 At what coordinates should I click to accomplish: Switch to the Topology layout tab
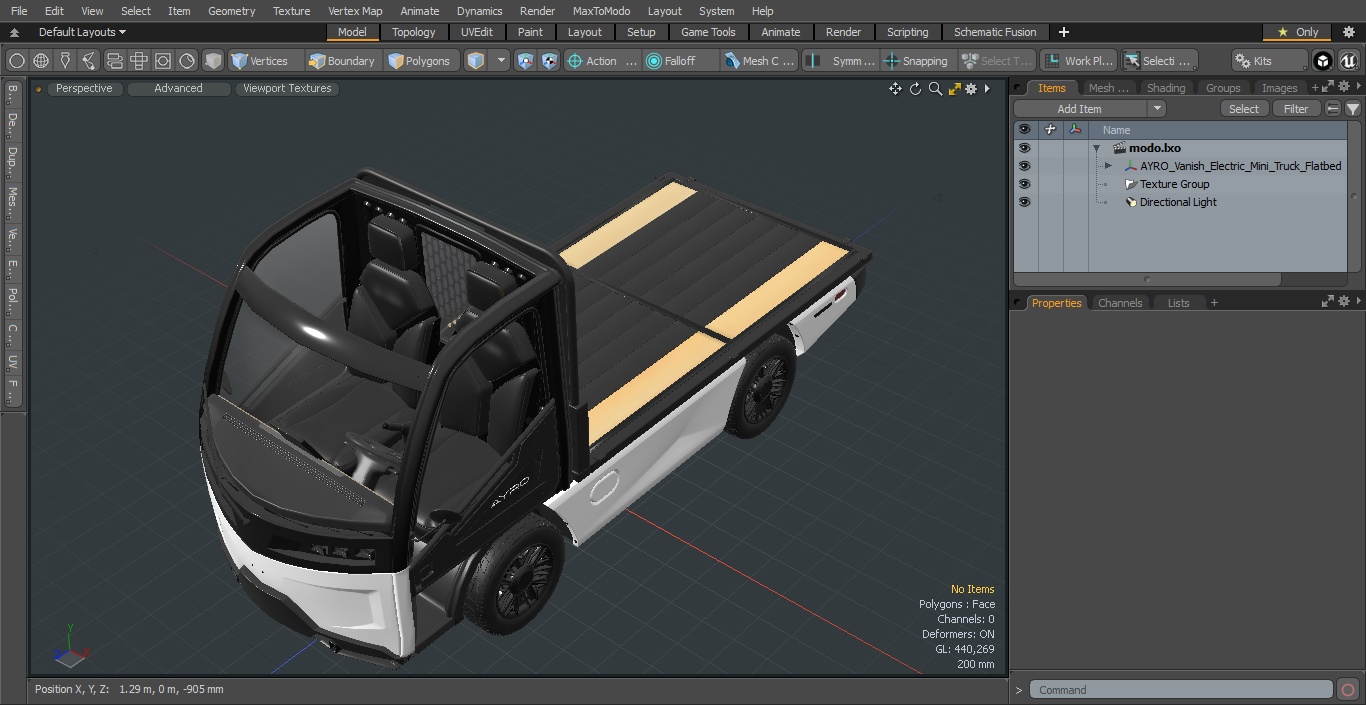414,32
